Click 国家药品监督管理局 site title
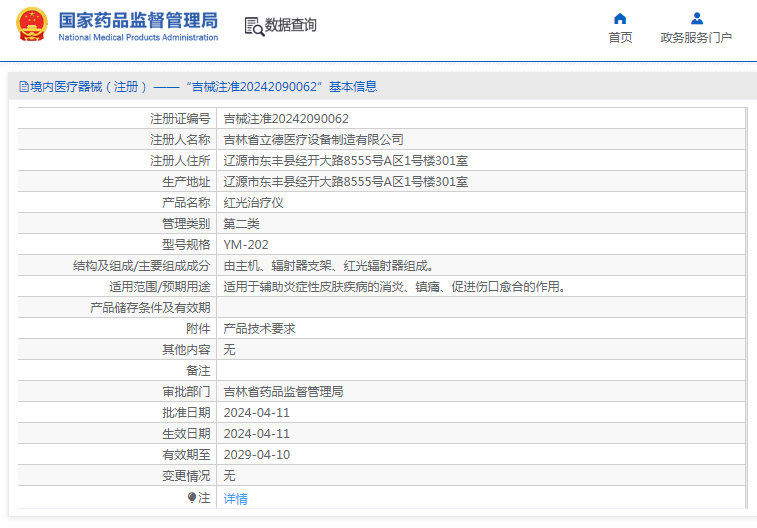Screen dimensions: 757x528 pyautogui.click(x=138, y=21)
